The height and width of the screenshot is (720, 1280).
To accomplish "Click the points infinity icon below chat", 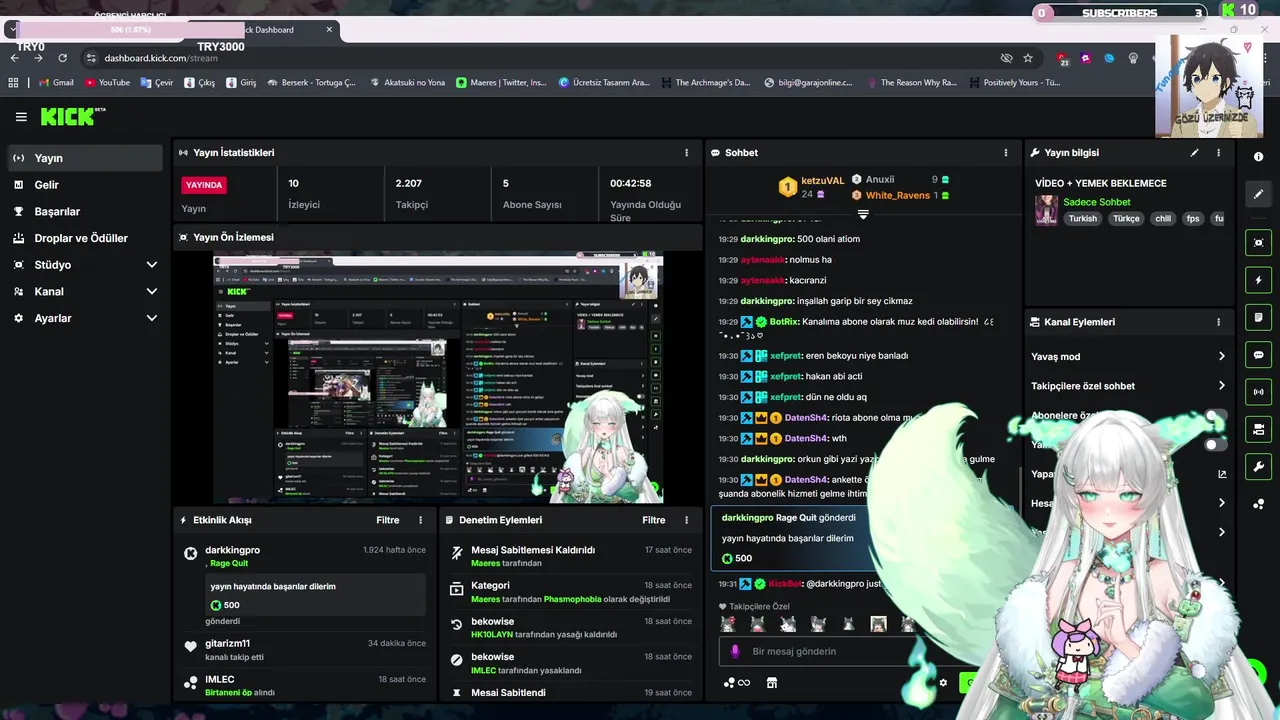I will pos(737,683).
